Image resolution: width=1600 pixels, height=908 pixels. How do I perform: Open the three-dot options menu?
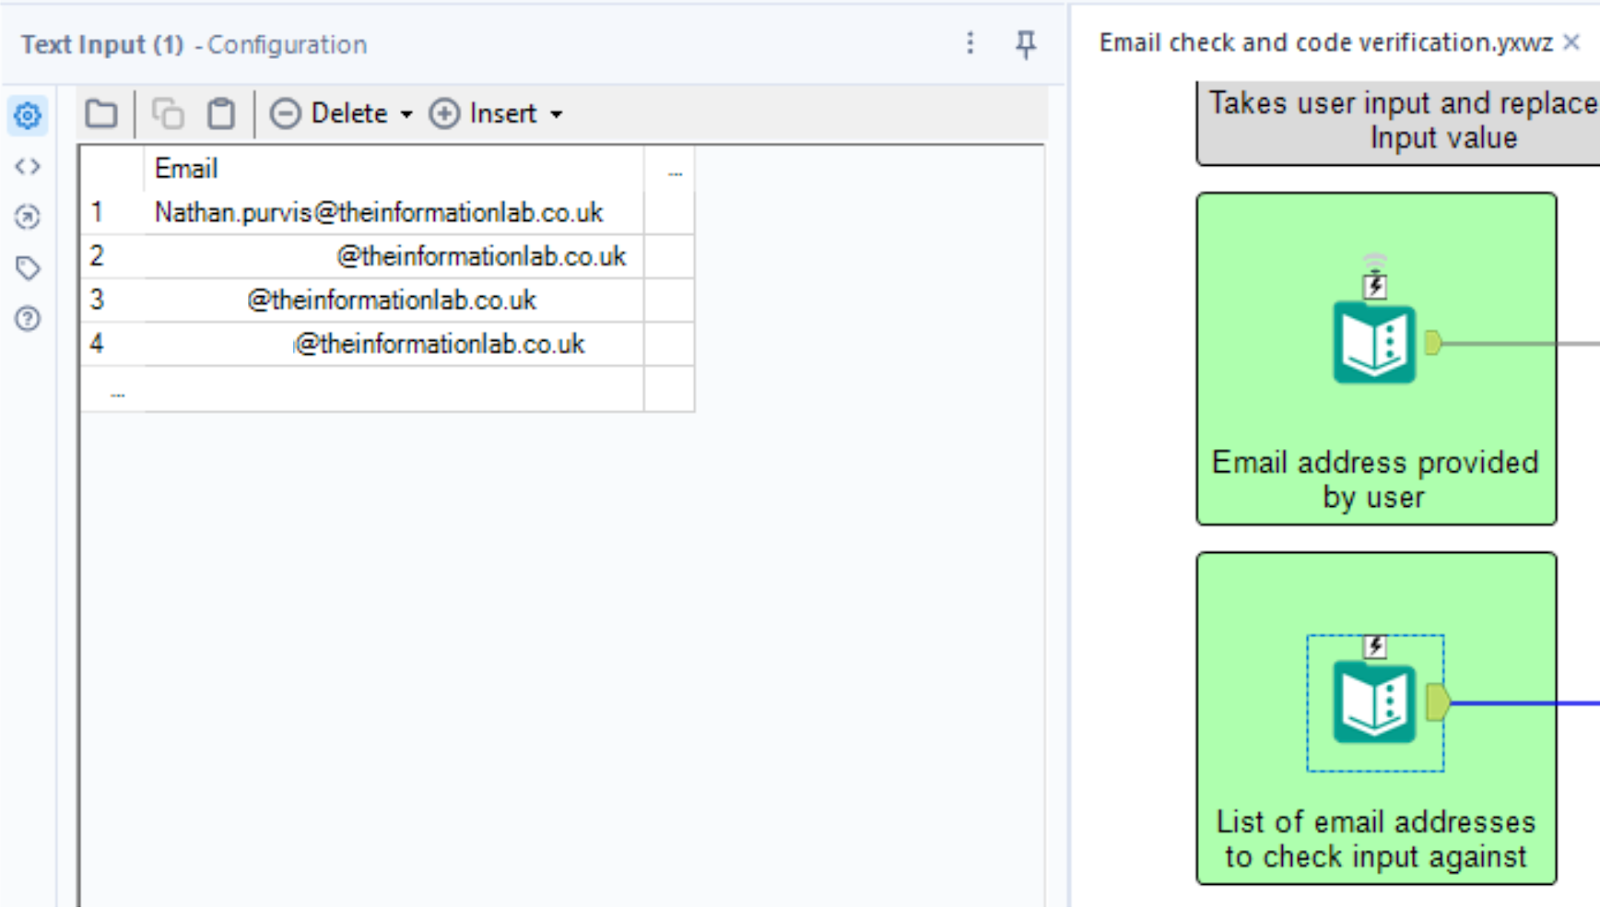pyautogui.click(x=969, y=44)
